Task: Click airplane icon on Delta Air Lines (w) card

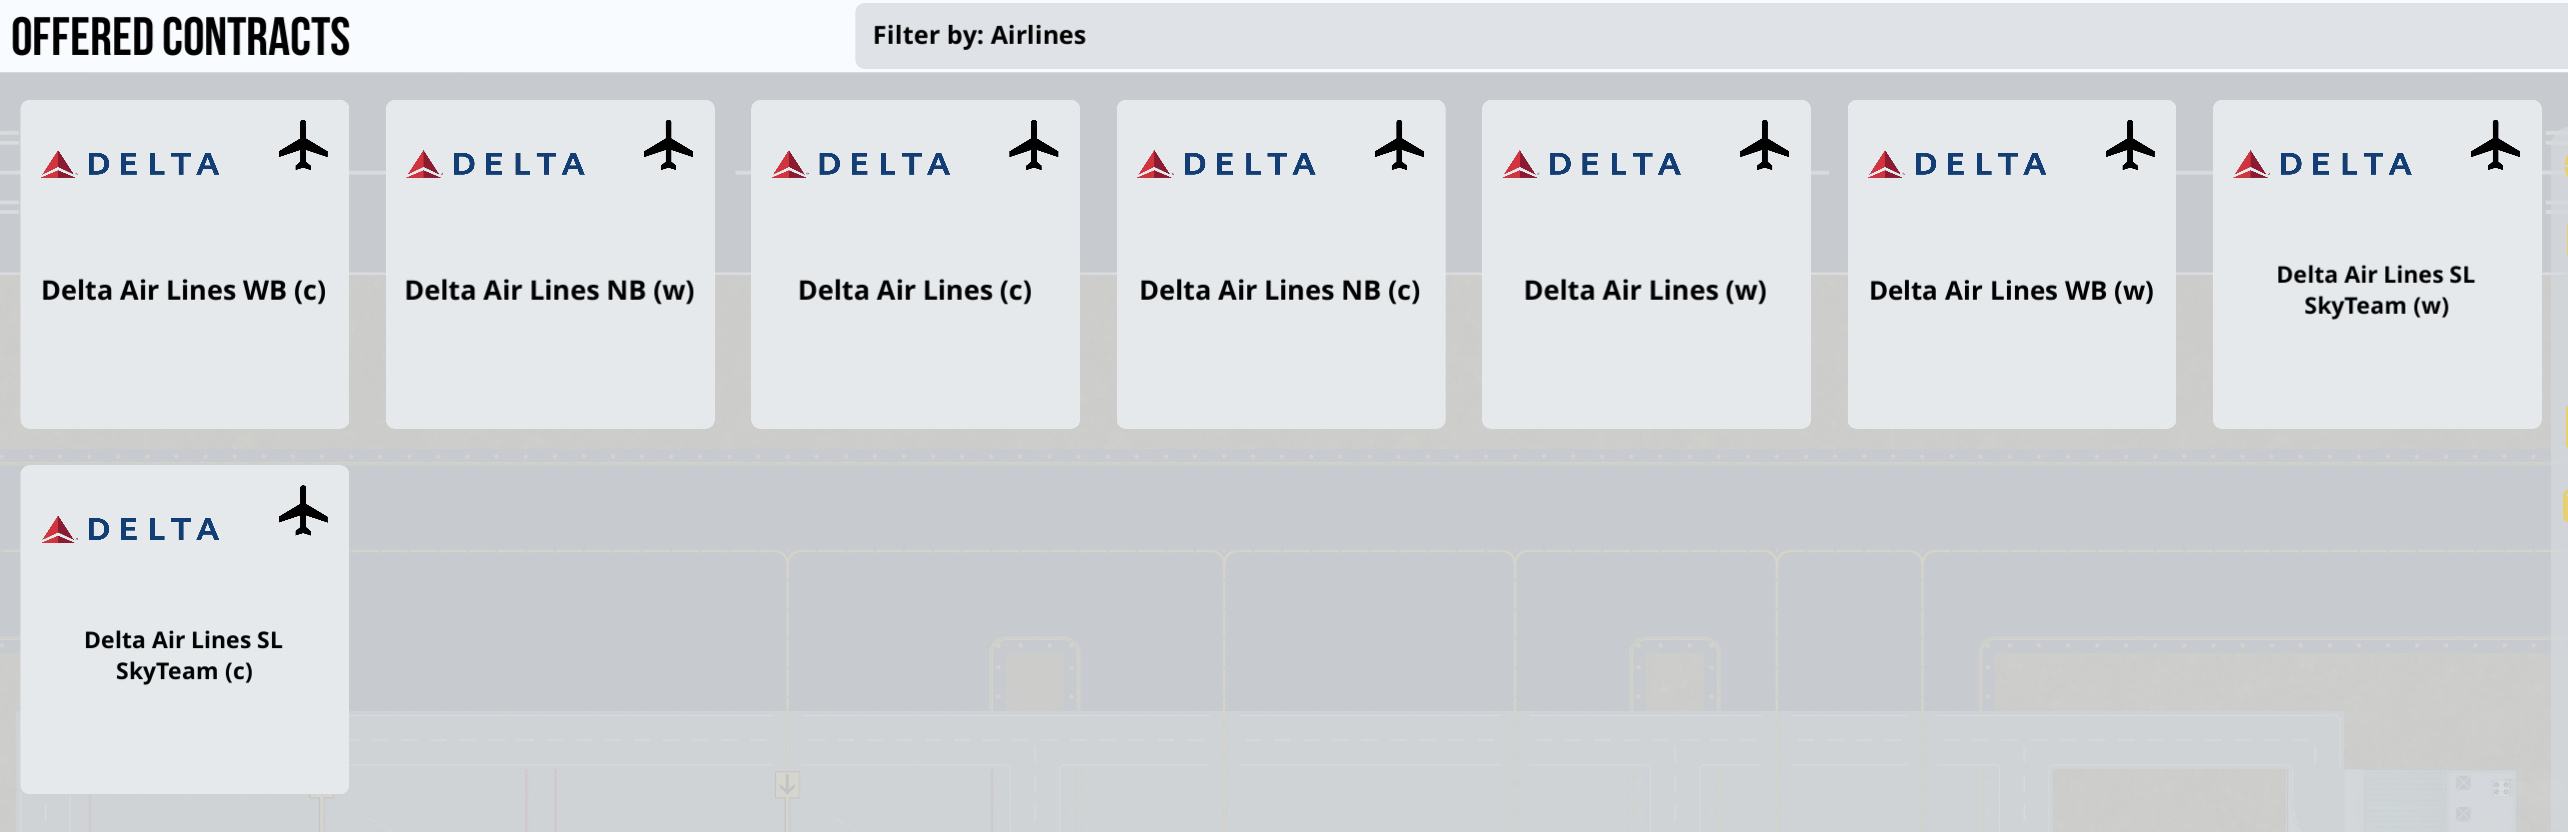Action: tap(1764, 145)
